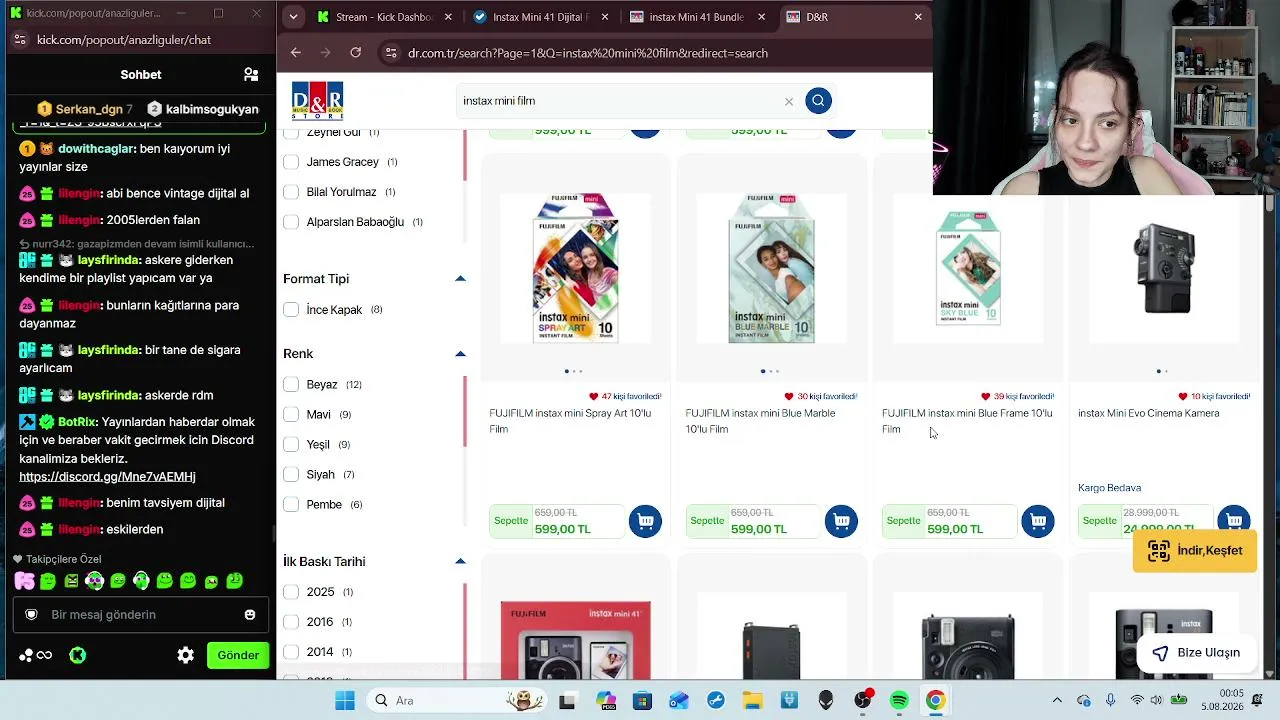The image size is (1280, 720).
Task: Tick the İnce Kapak format checkbox
Action: click(x=291, y=310)
